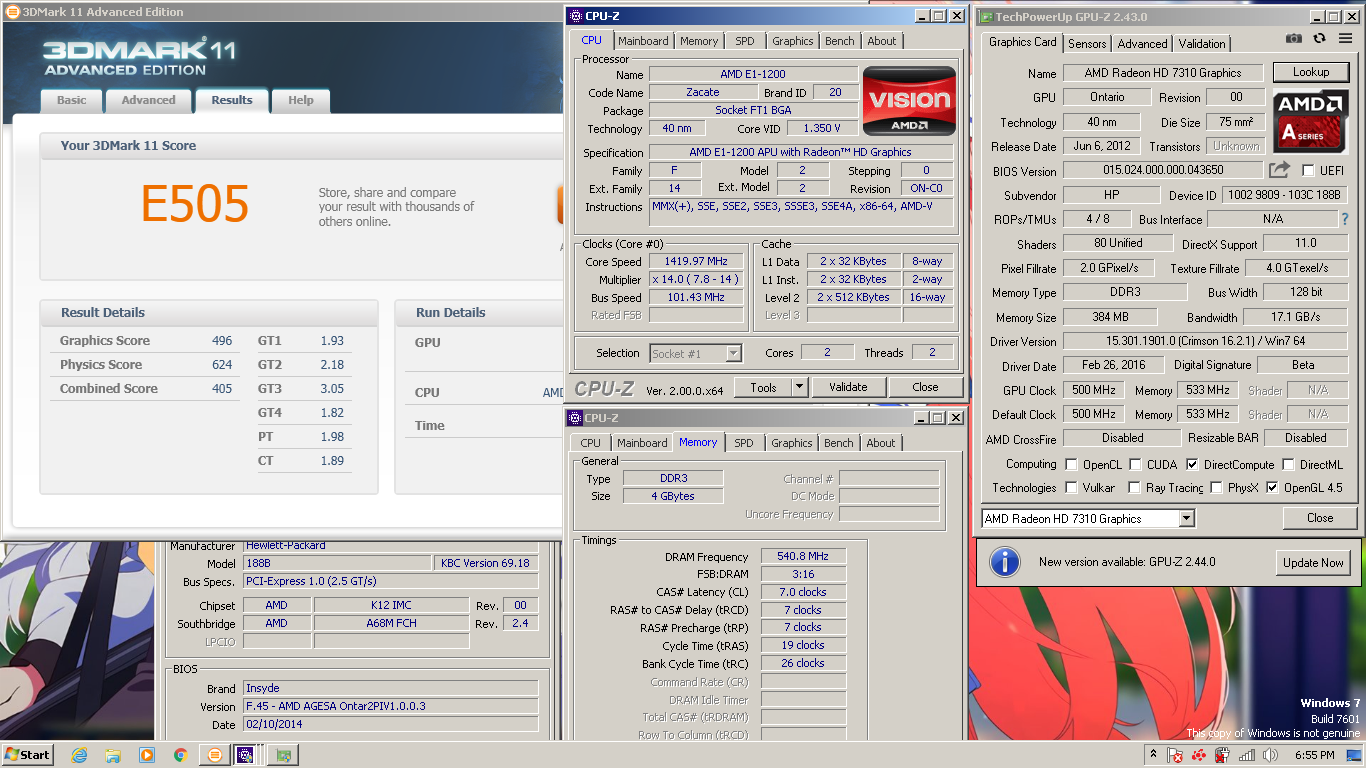The width and height of the screenshot is (1366, 768).
Task: Click the Bus Interface question mark icon
Action: 1344,219
